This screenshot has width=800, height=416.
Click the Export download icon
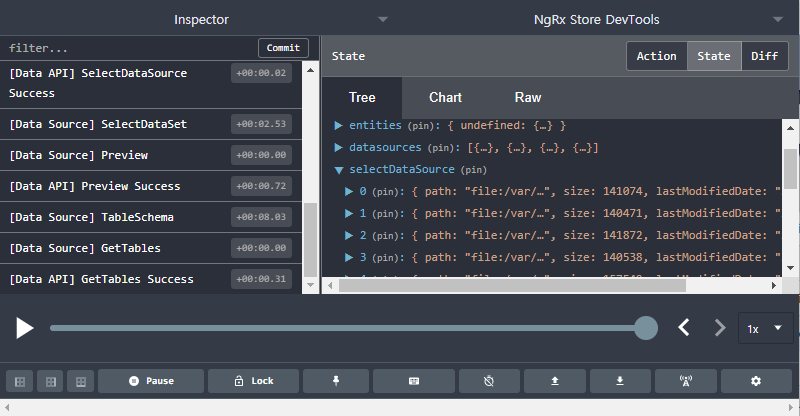point(620,381)
